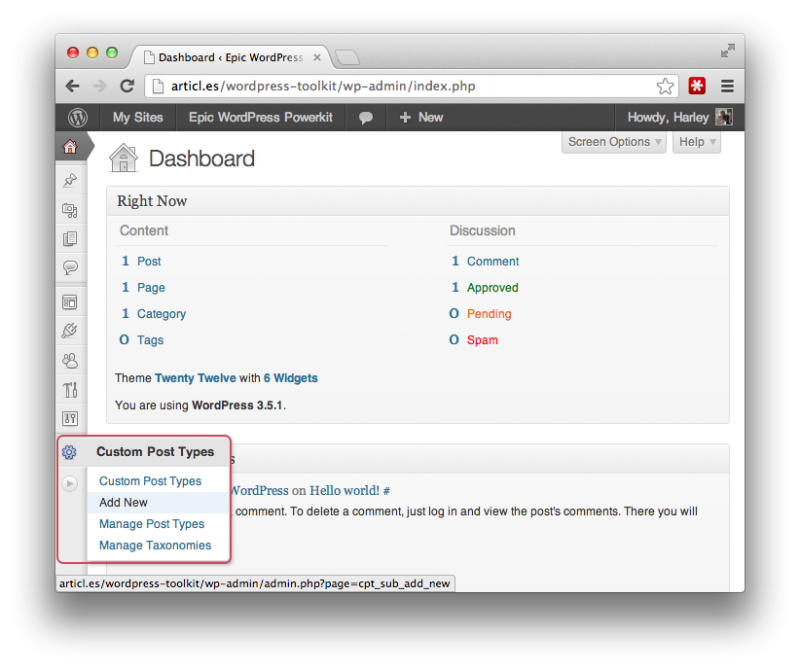Open the + New admin bar menu
The width and height of the screenshot is (800, 669).
(x=421, y=117)
